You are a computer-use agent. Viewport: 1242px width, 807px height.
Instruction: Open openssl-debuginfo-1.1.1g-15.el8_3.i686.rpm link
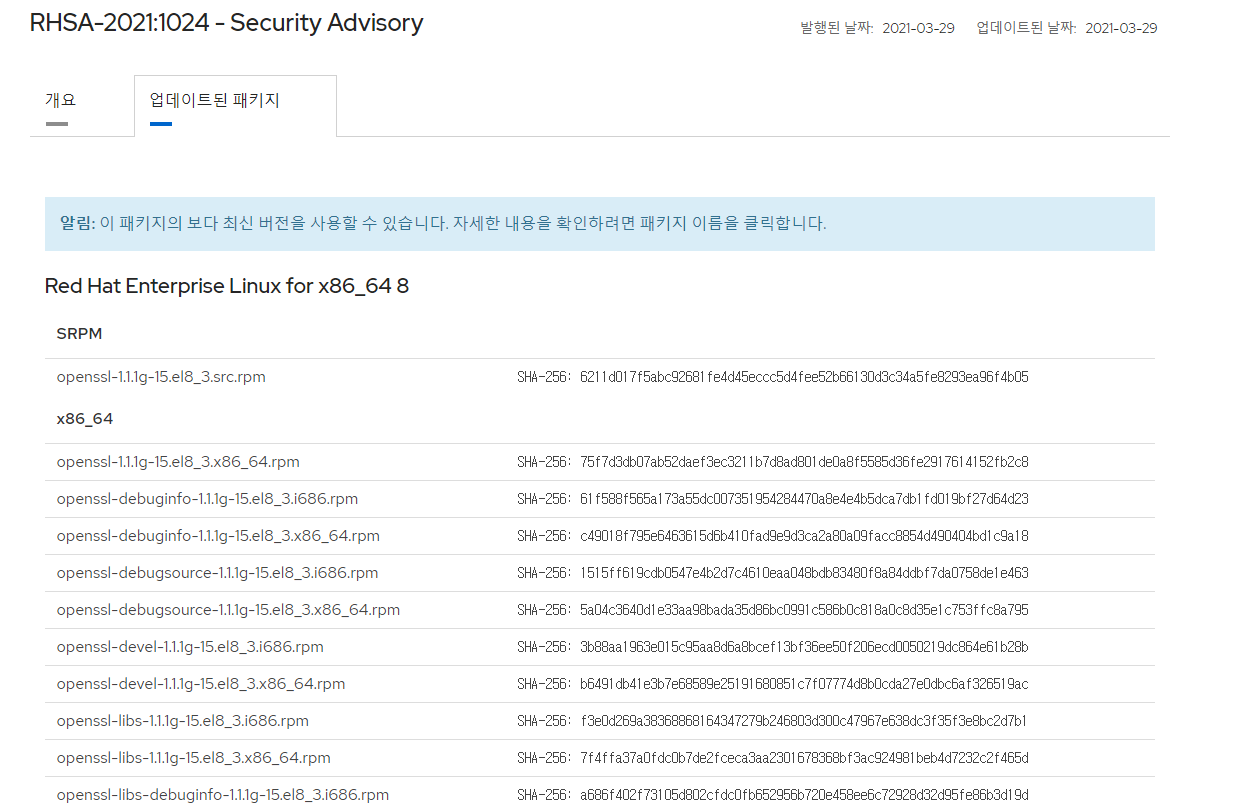pos(207,499)
